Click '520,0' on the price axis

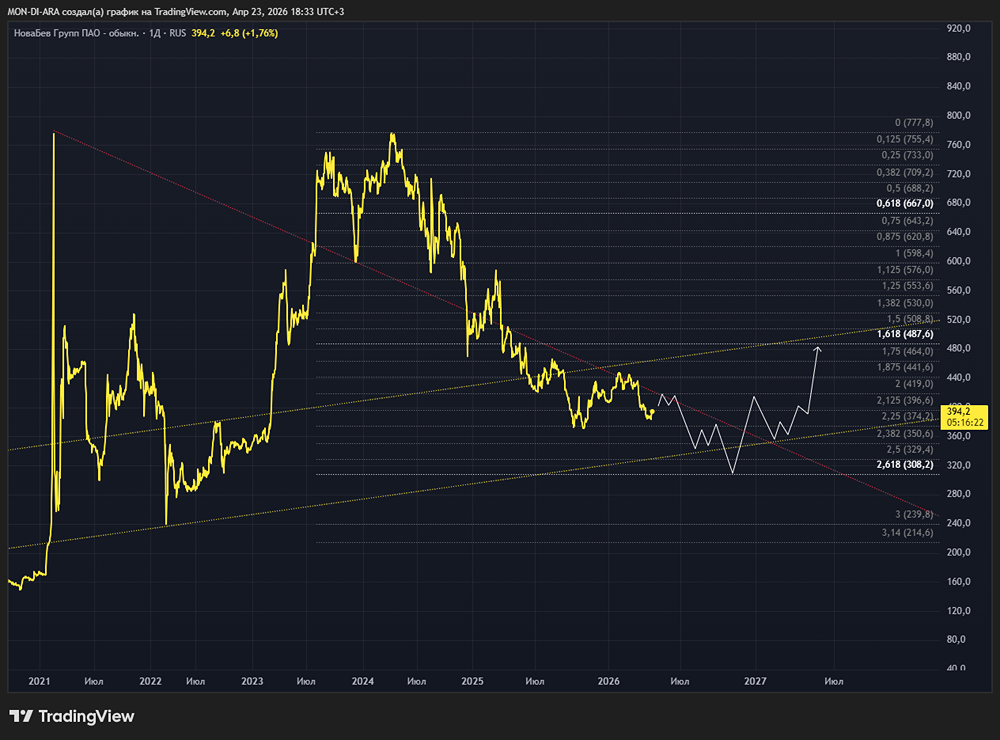(x=959, y=319)
